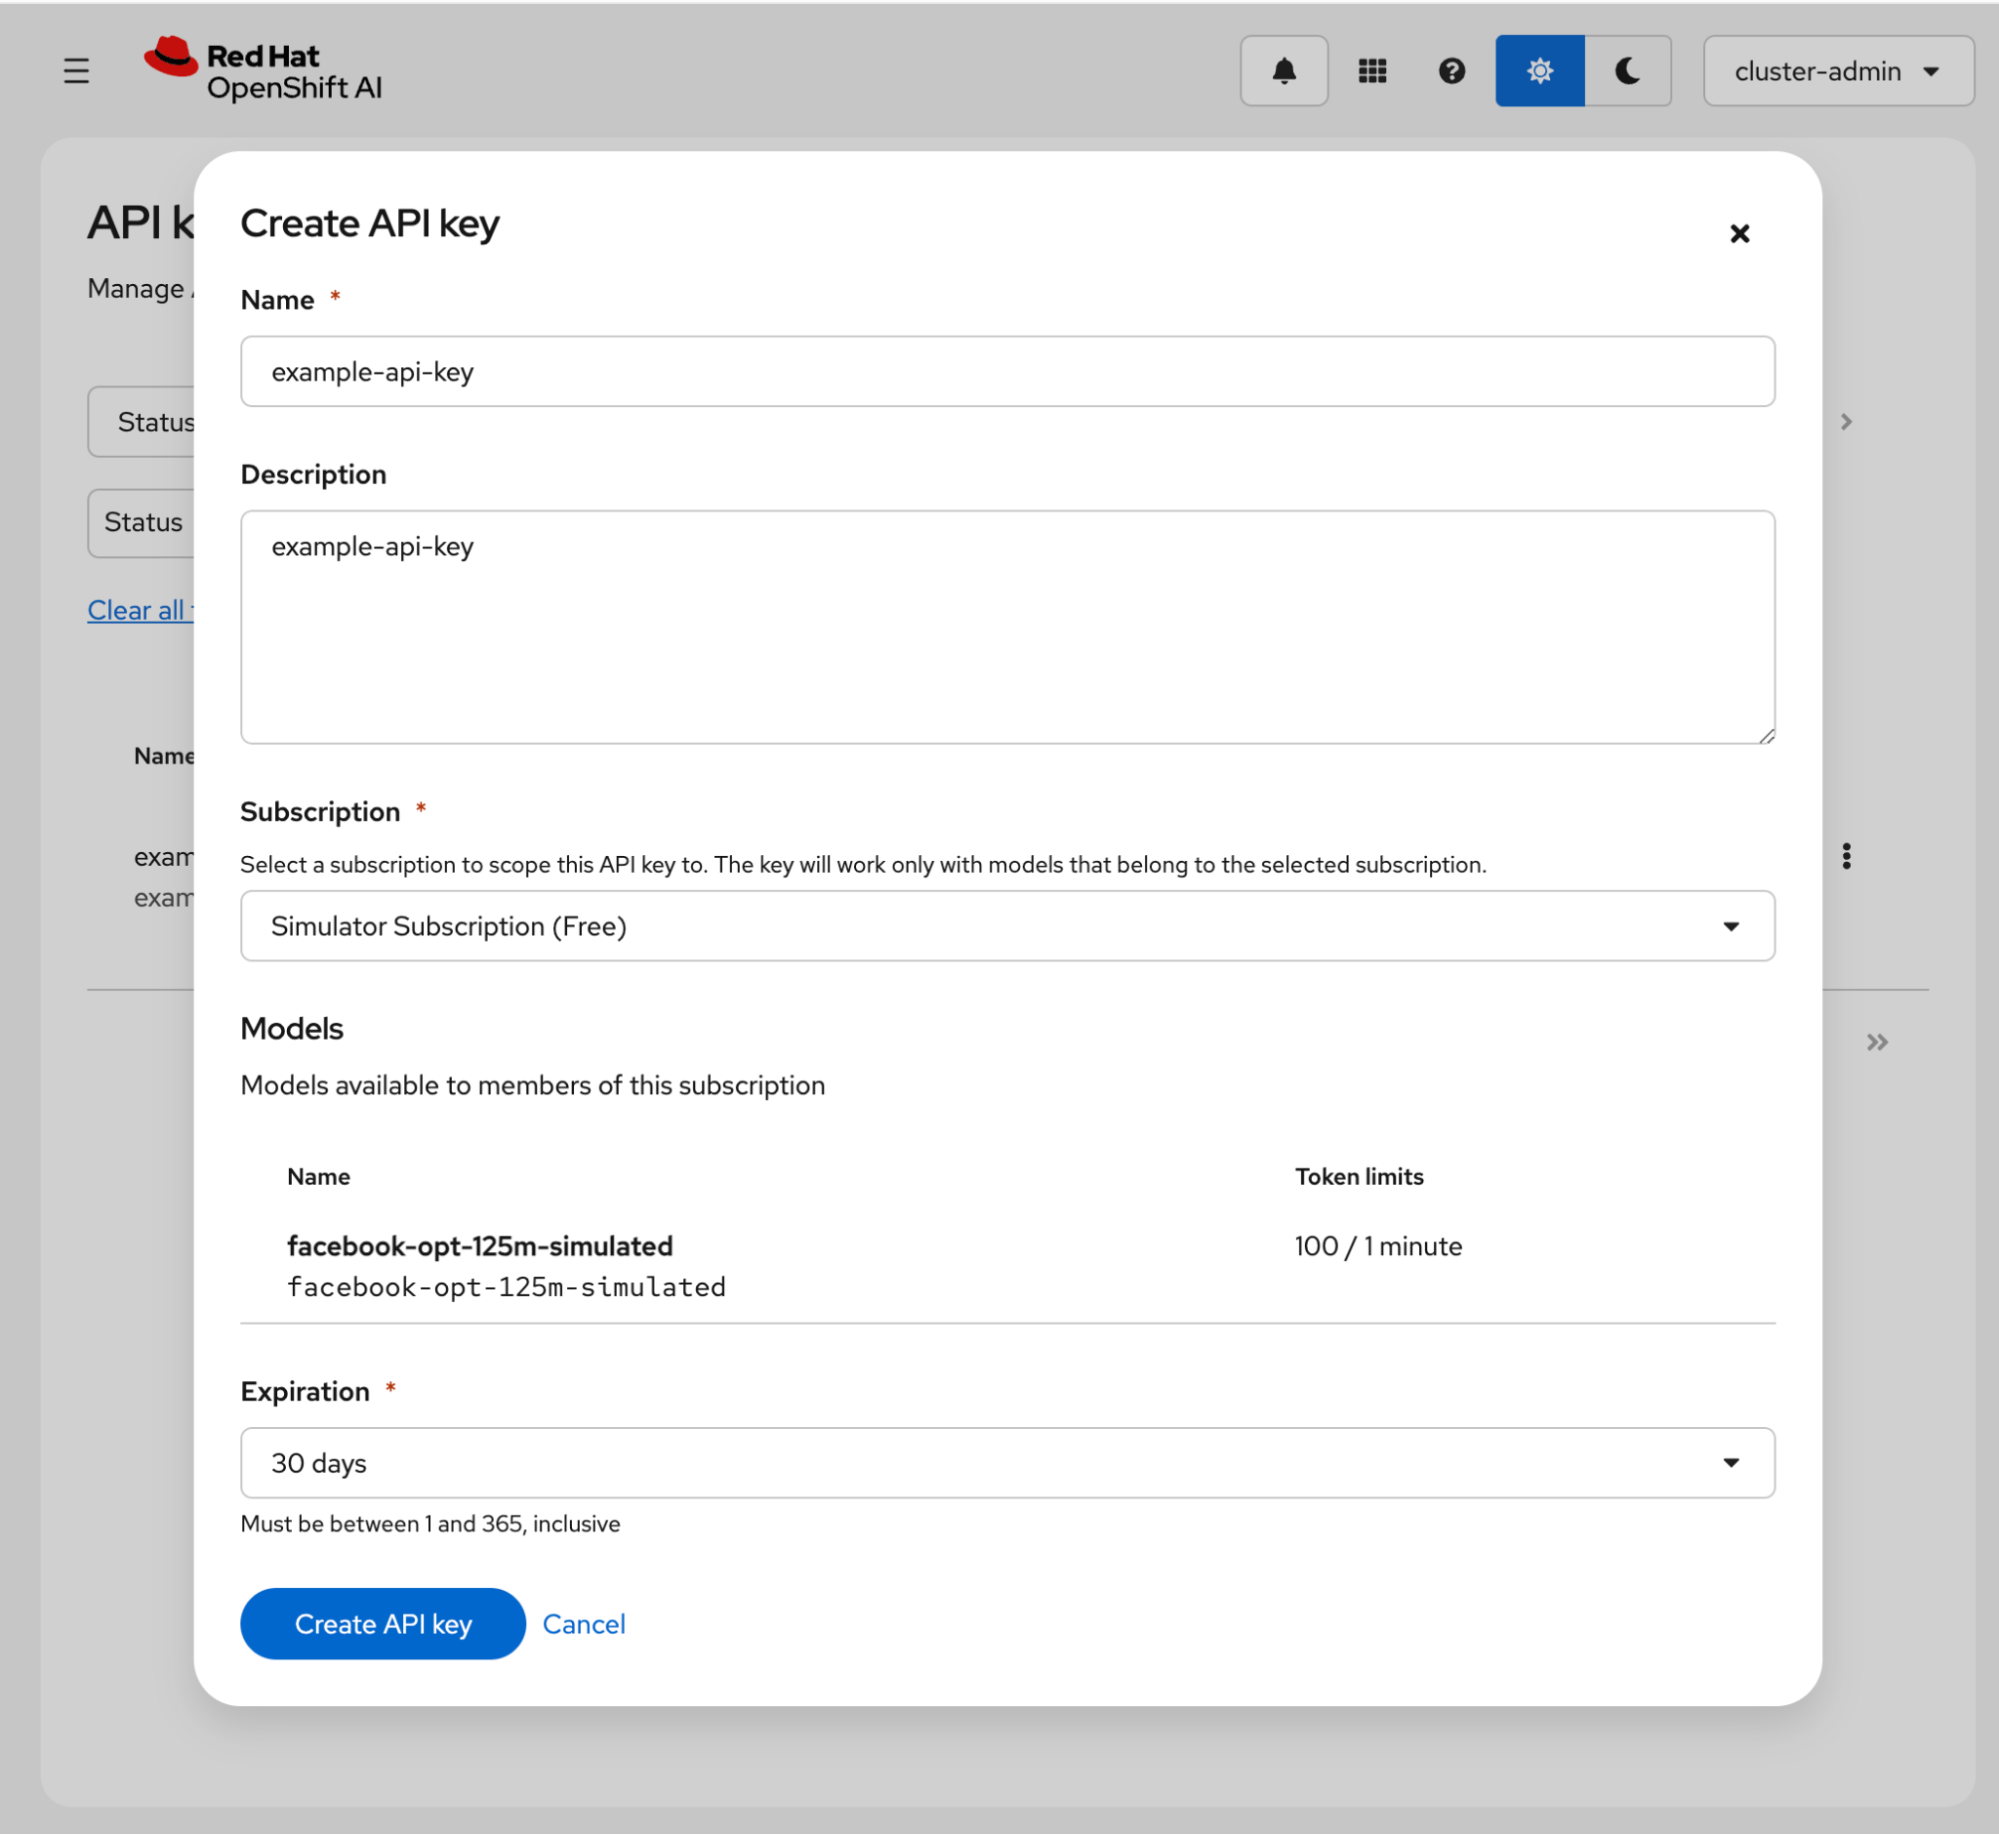1999x1835 pixels.
Task: Select the facebook-opt-125m-simulated model name
Action: click(x=480, y=1247)
